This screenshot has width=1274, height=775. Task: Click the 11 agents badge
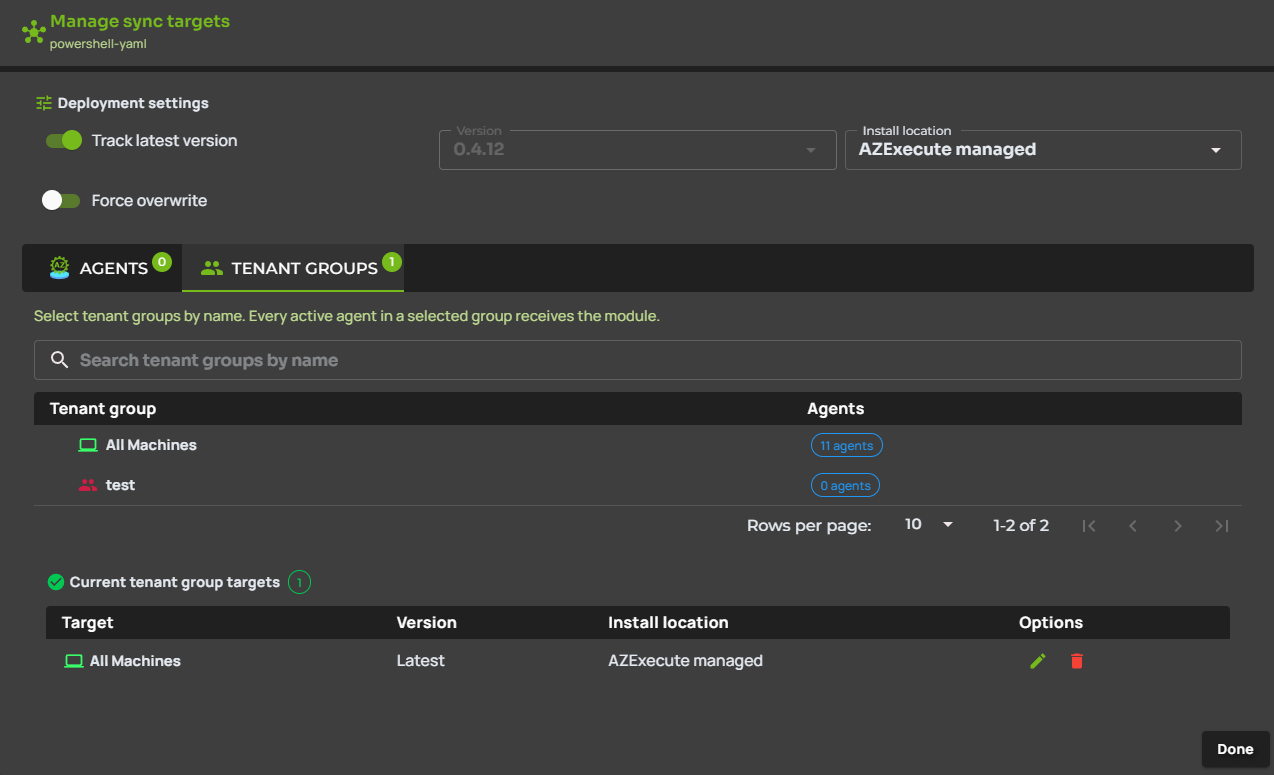click(847, 445)
